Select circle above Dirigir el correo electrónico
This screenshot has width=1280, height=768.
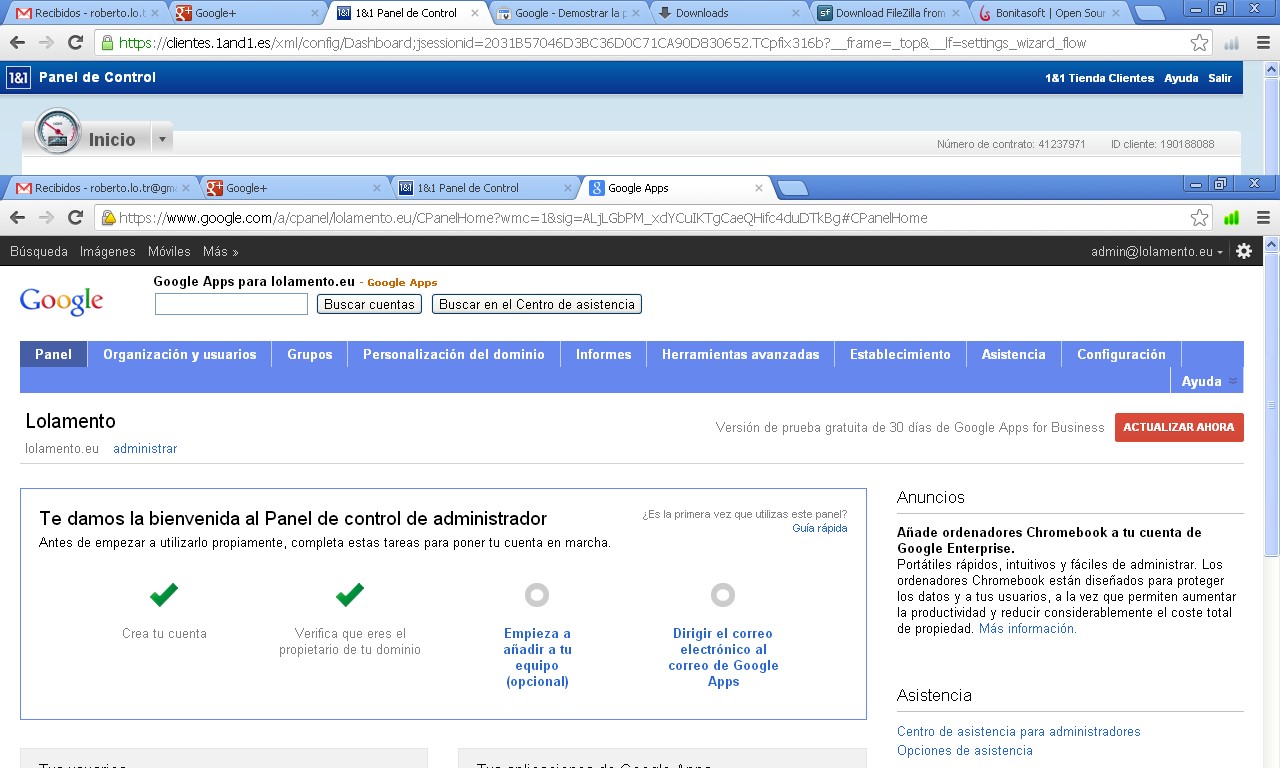pyautogui.click(x=723, y=595)
